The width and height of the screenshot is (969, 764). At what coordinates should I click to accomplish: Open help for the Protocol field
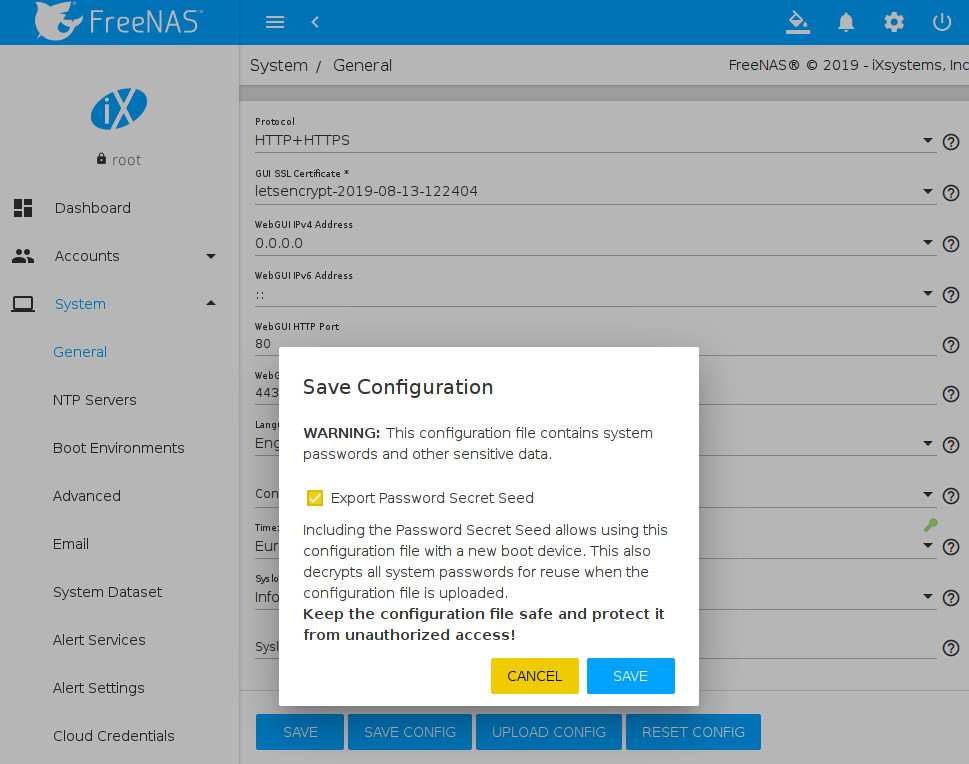click(952, 142)
